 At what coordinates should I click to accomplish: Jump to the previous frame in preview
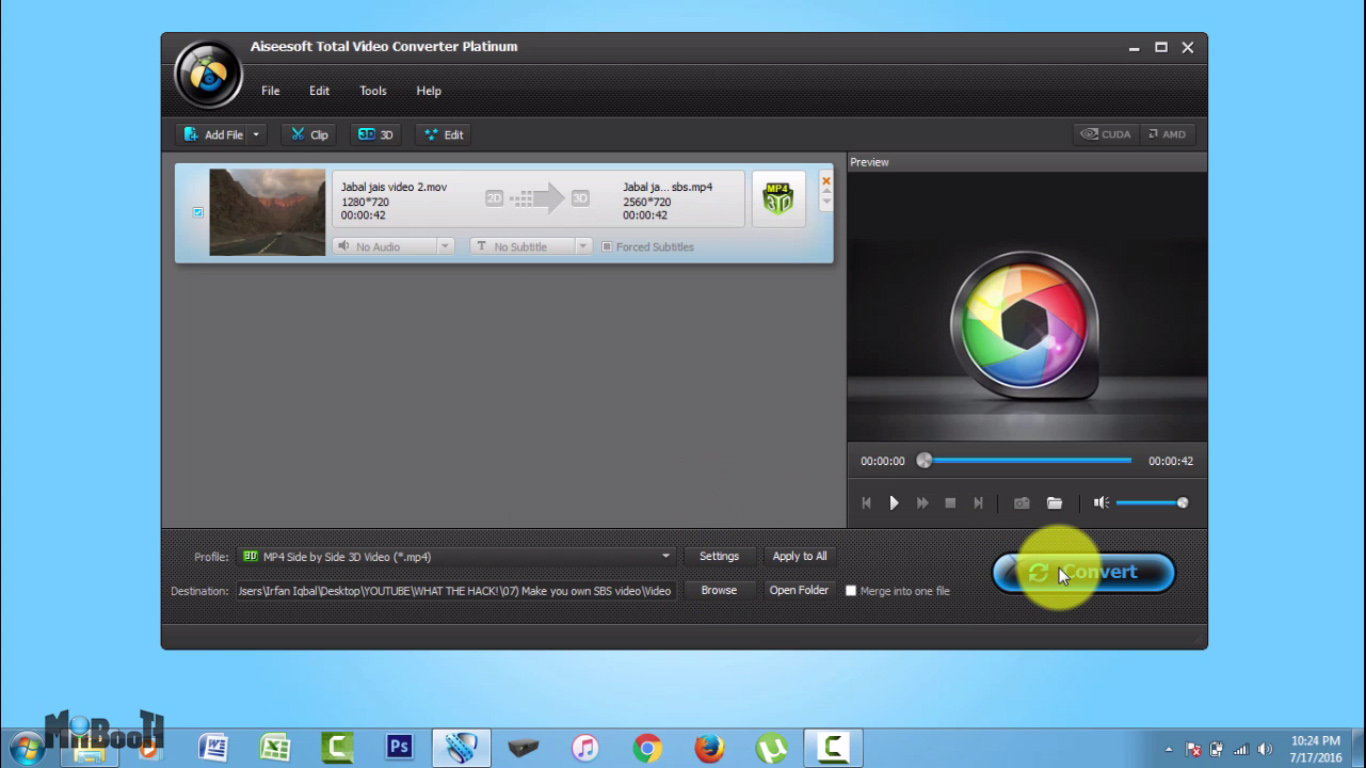pyautogui.click(x=866, y=503)
